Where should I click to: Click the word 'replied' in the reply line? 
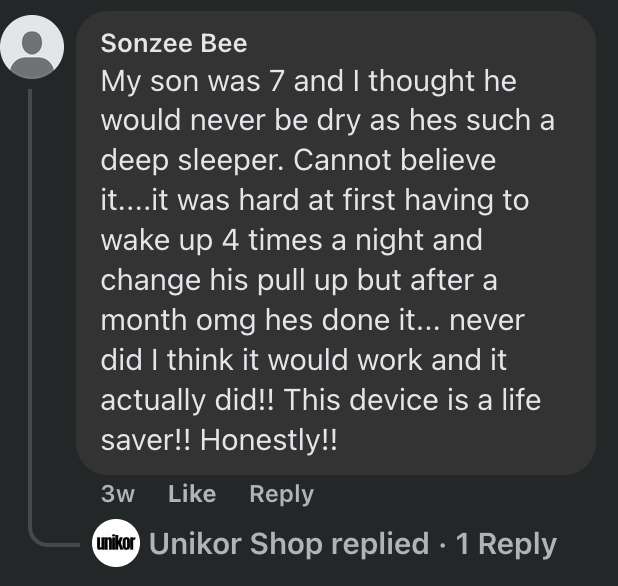tap(380, 544)
